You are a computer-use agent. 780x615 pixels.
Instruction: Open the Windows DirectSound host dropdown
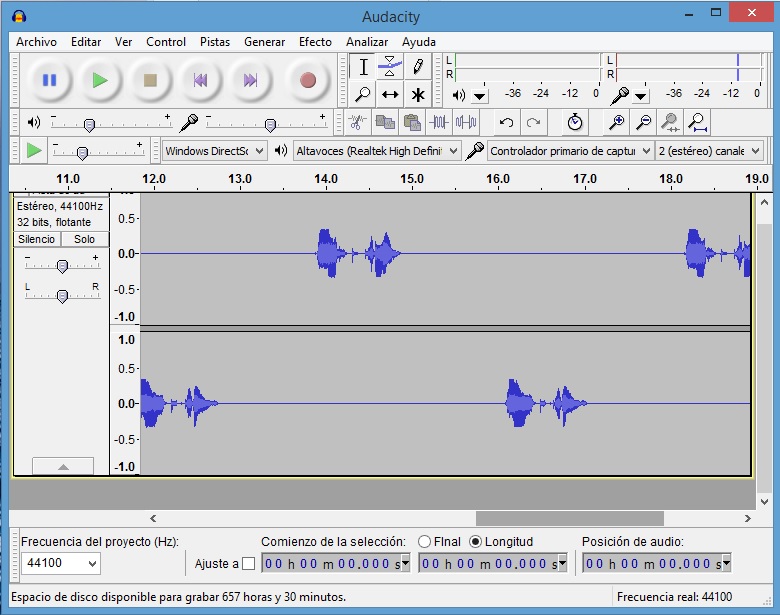[215, 151]
